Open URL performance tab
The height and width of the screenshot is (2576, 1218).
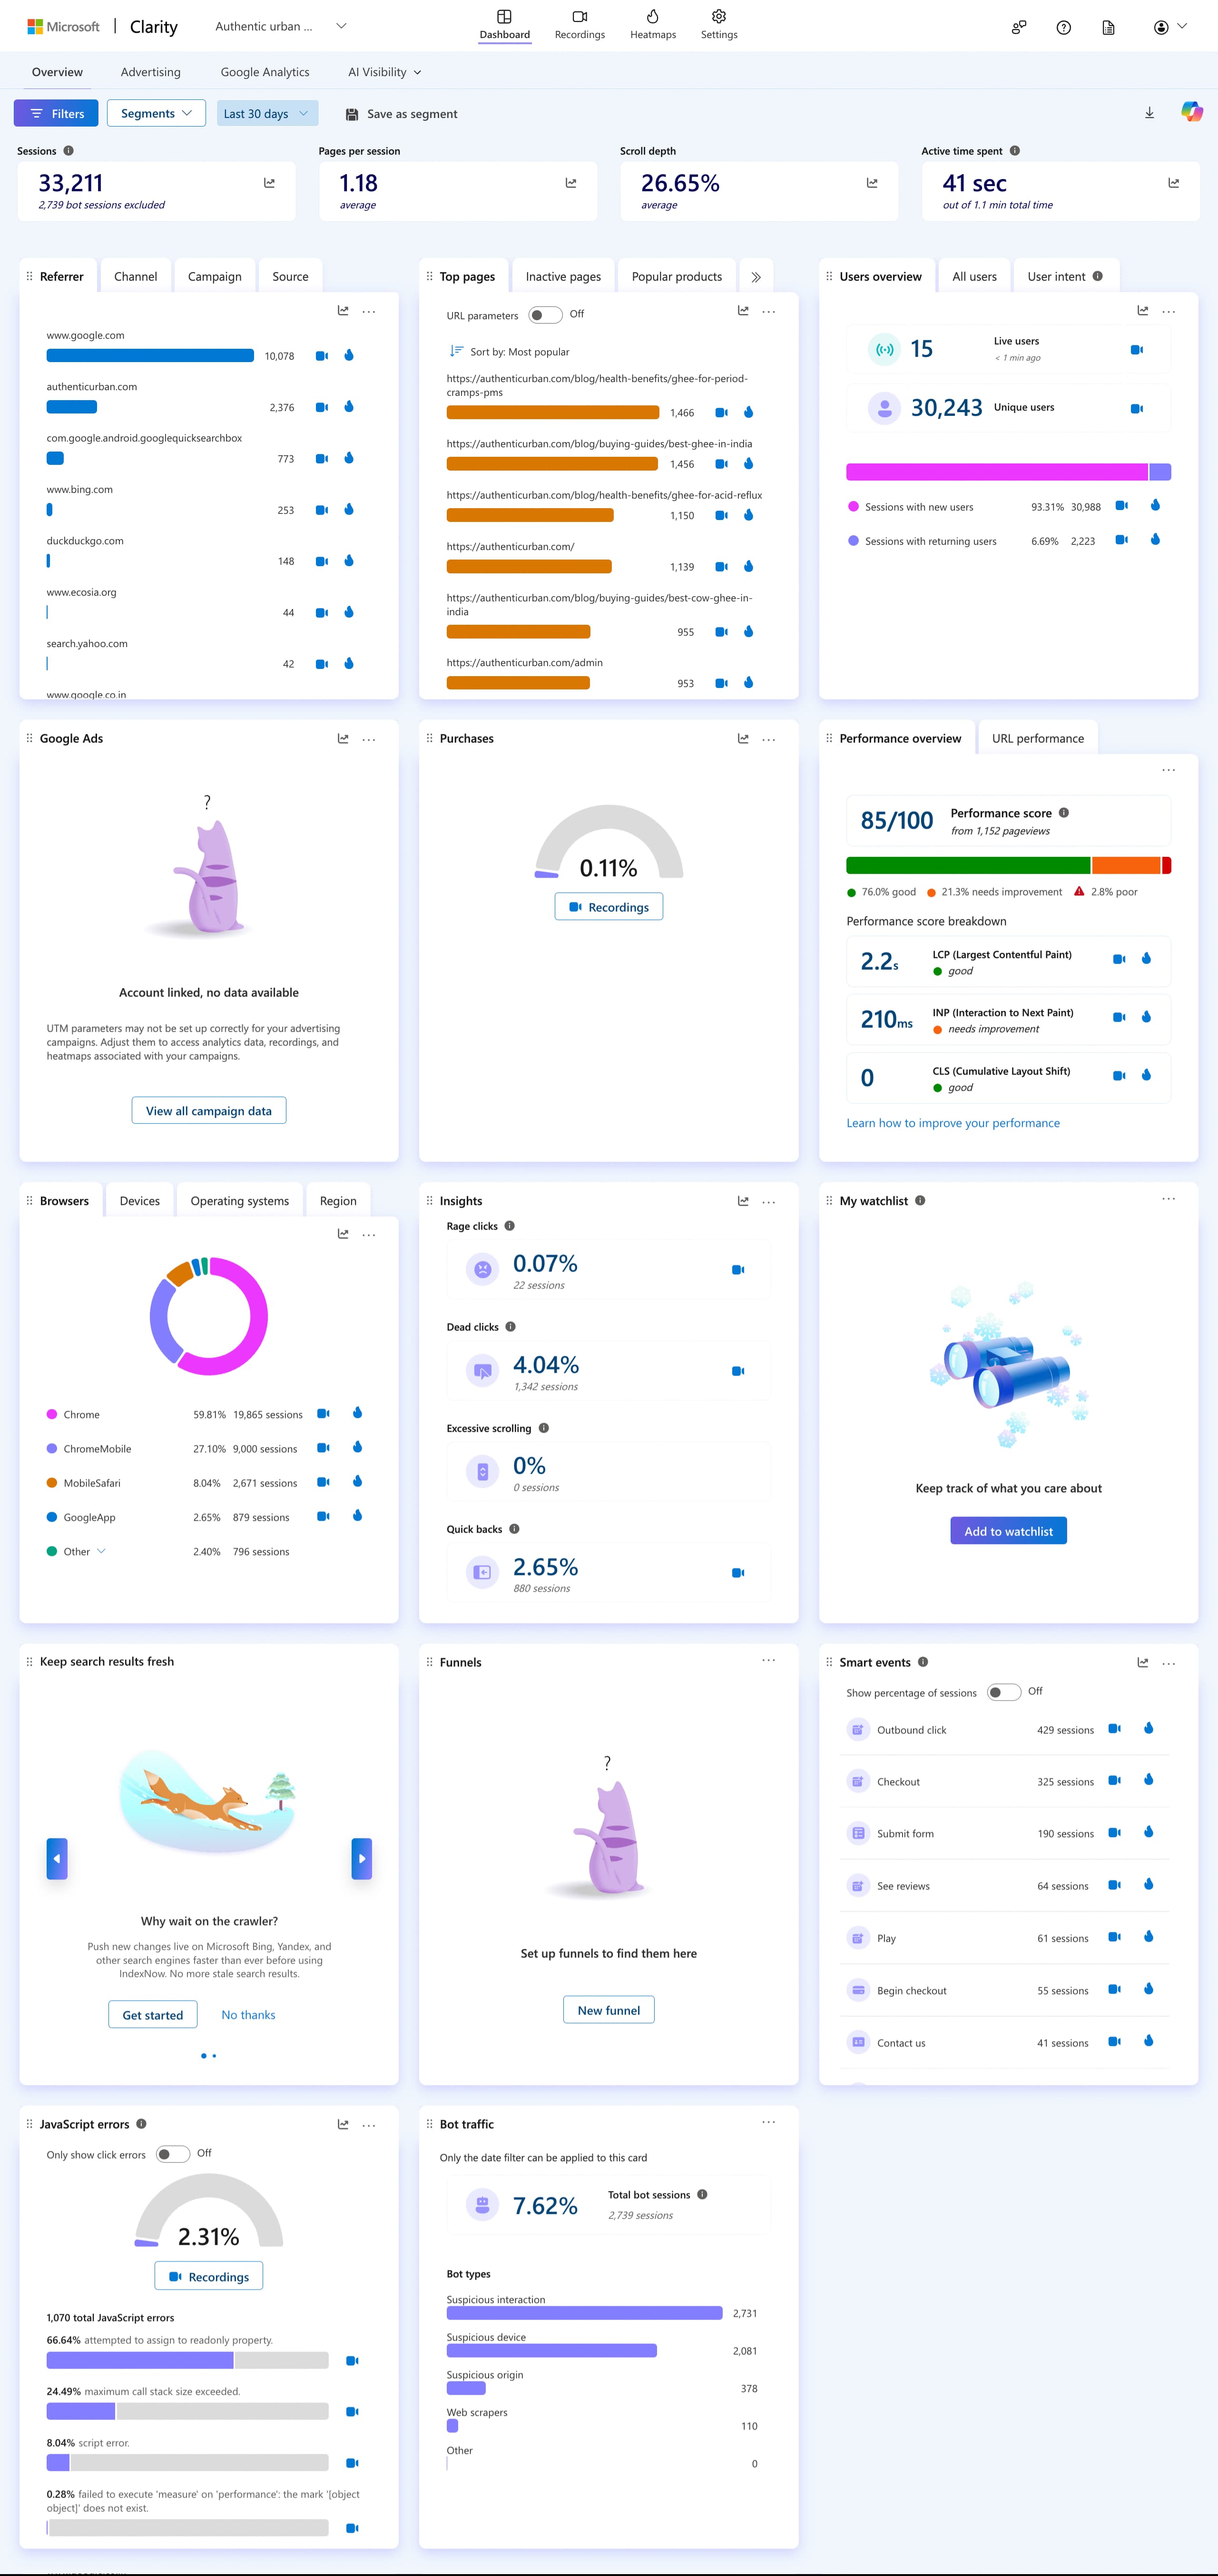click(x=1038, y=738)
